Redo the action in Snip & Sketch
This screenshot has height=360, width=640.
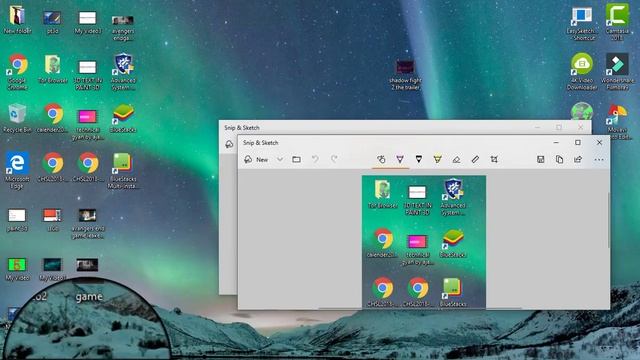334,159
